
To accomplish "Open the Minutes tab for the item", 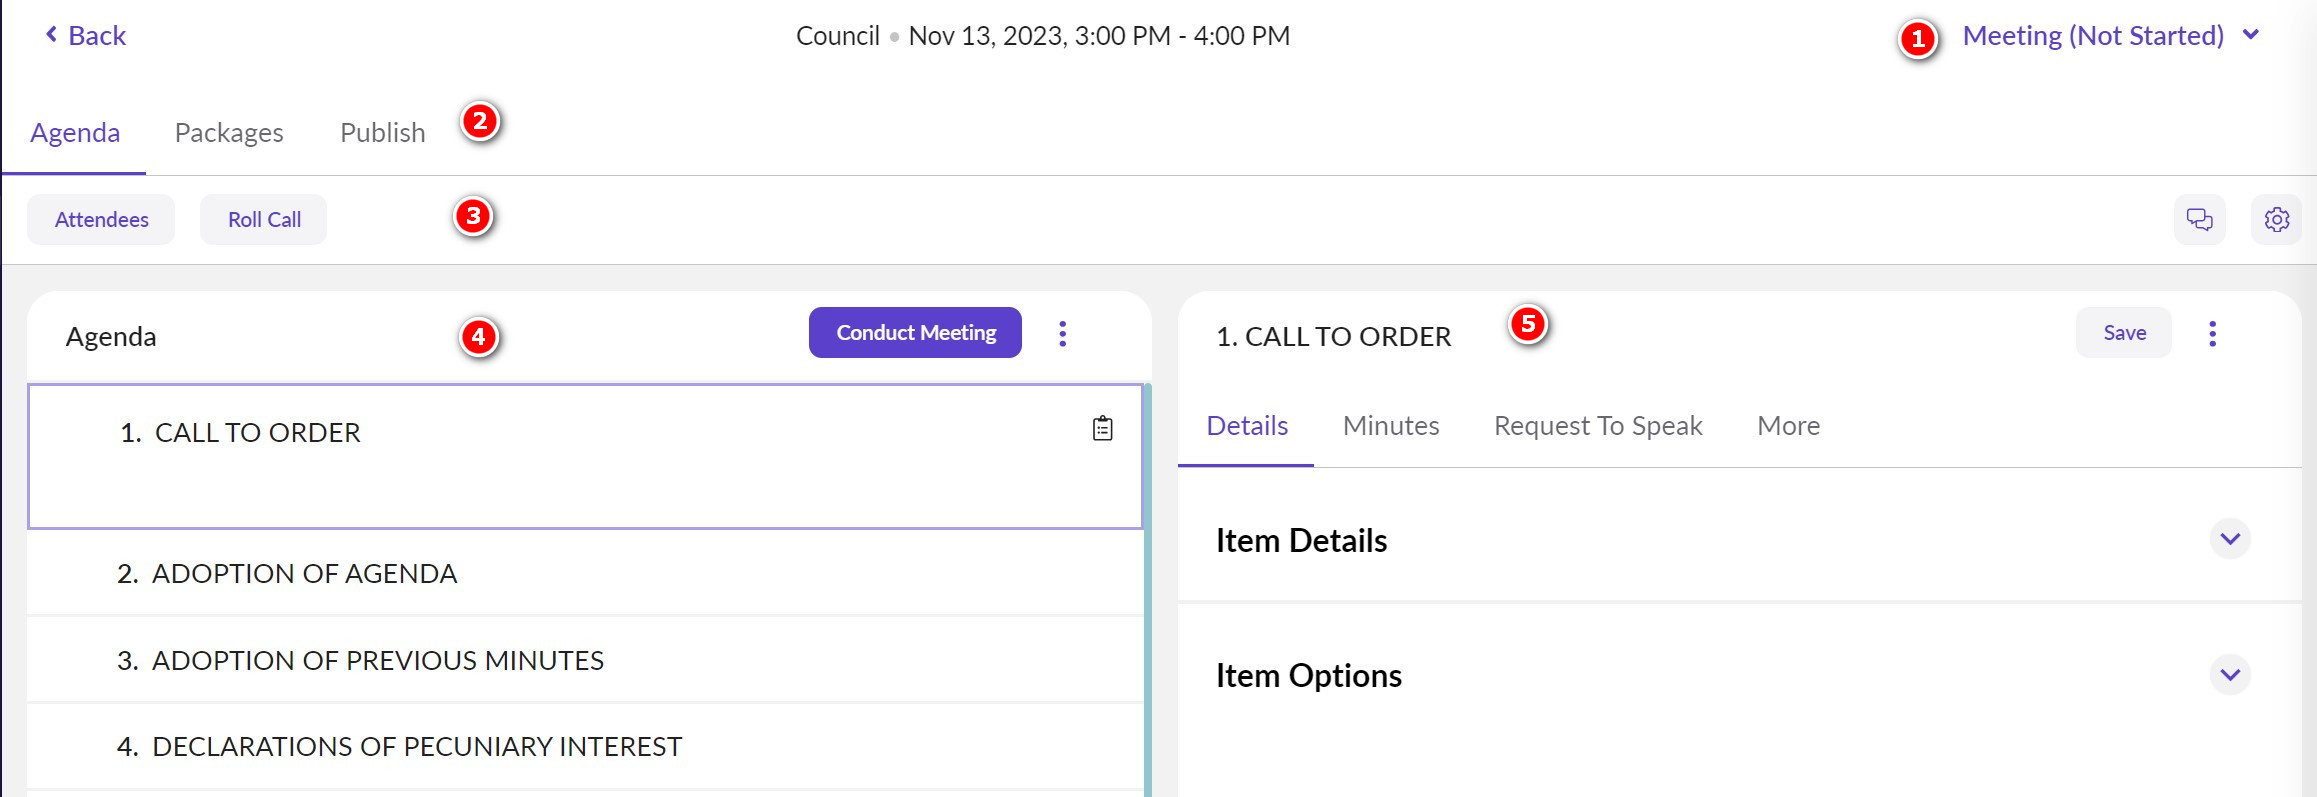I will pyautogui.click(x=1390, y=426).
